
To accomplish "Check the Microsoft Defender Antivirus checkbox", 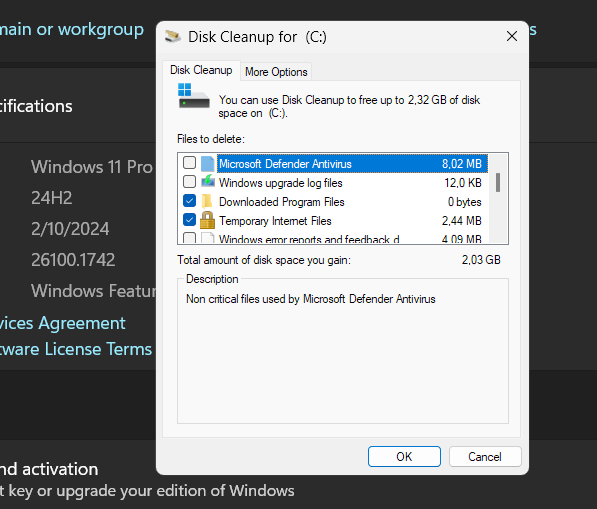I will point(189,163).
